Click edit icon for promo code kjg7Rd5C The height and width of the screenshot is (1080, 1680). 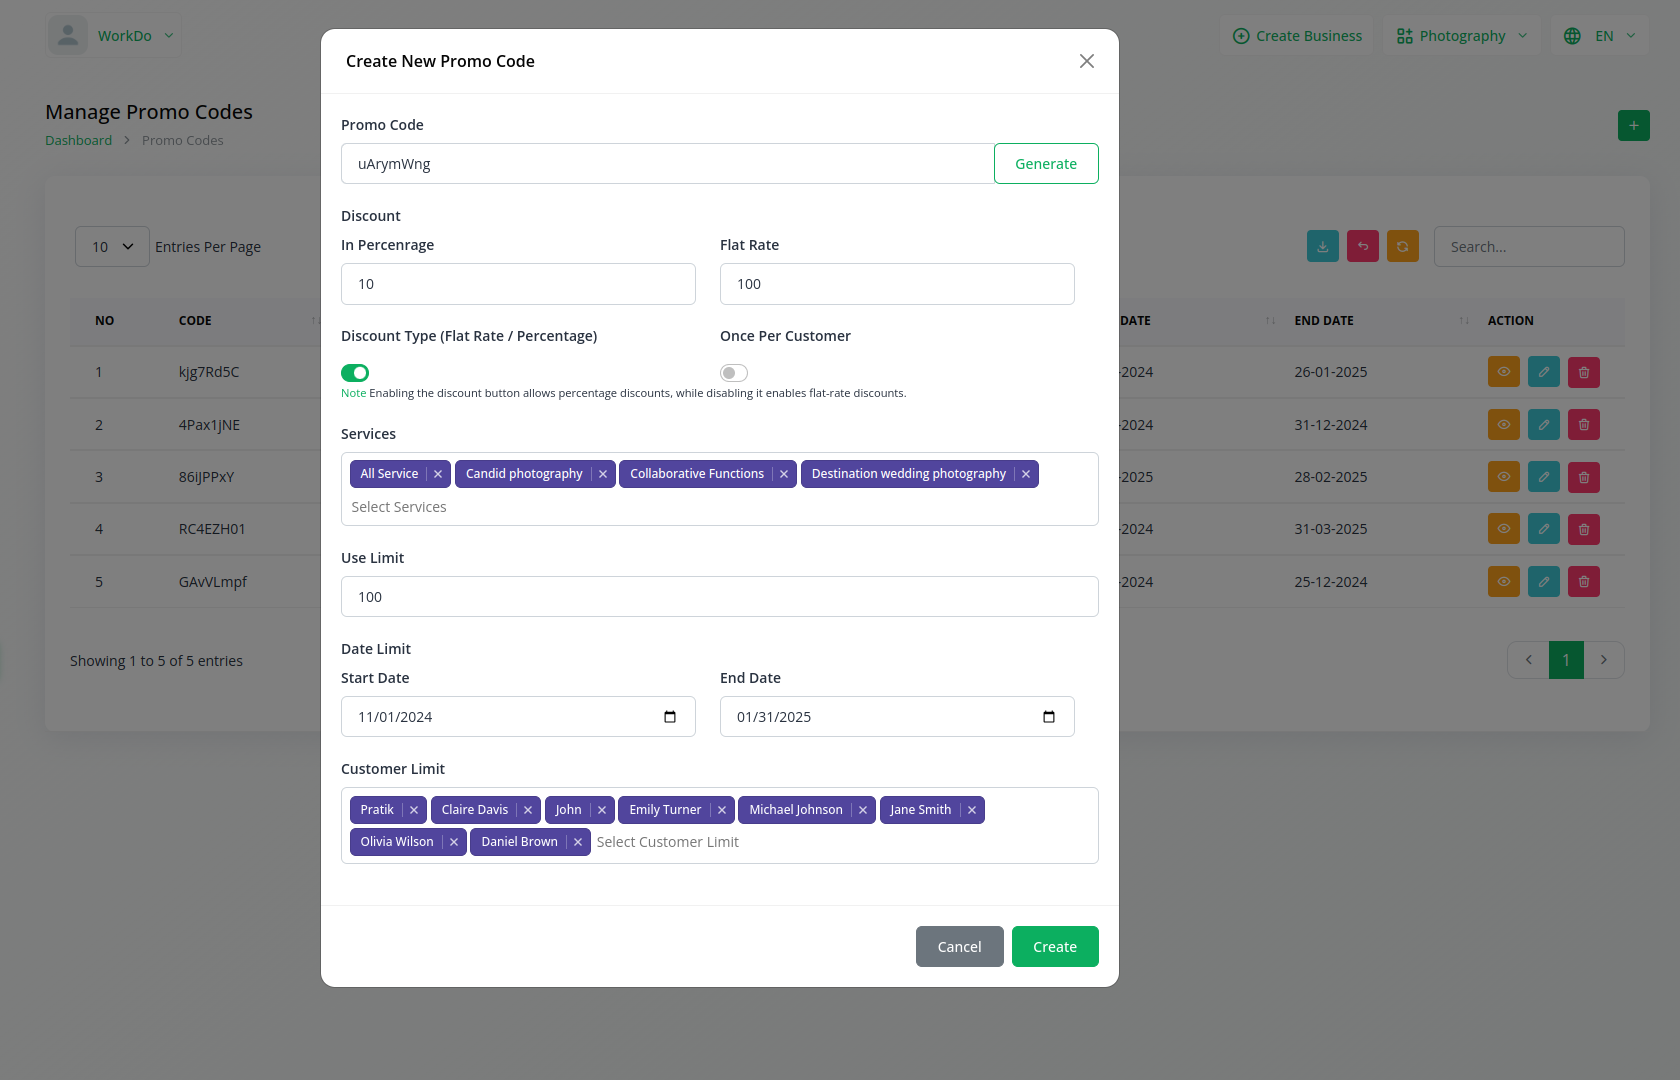pos(1543,372)
